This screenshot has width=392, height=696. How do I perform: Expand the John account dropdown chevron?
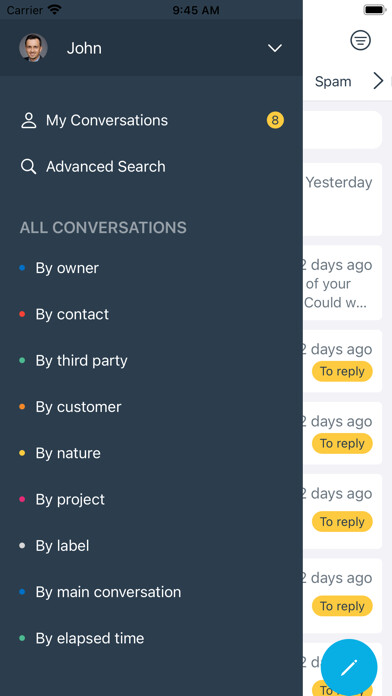275,48
